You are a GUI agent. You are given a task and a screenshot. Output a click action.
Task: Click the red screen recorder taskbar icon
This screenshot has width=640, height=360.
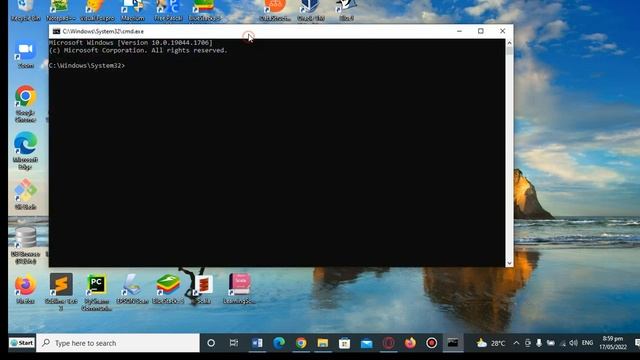click(x=431, y=343)
